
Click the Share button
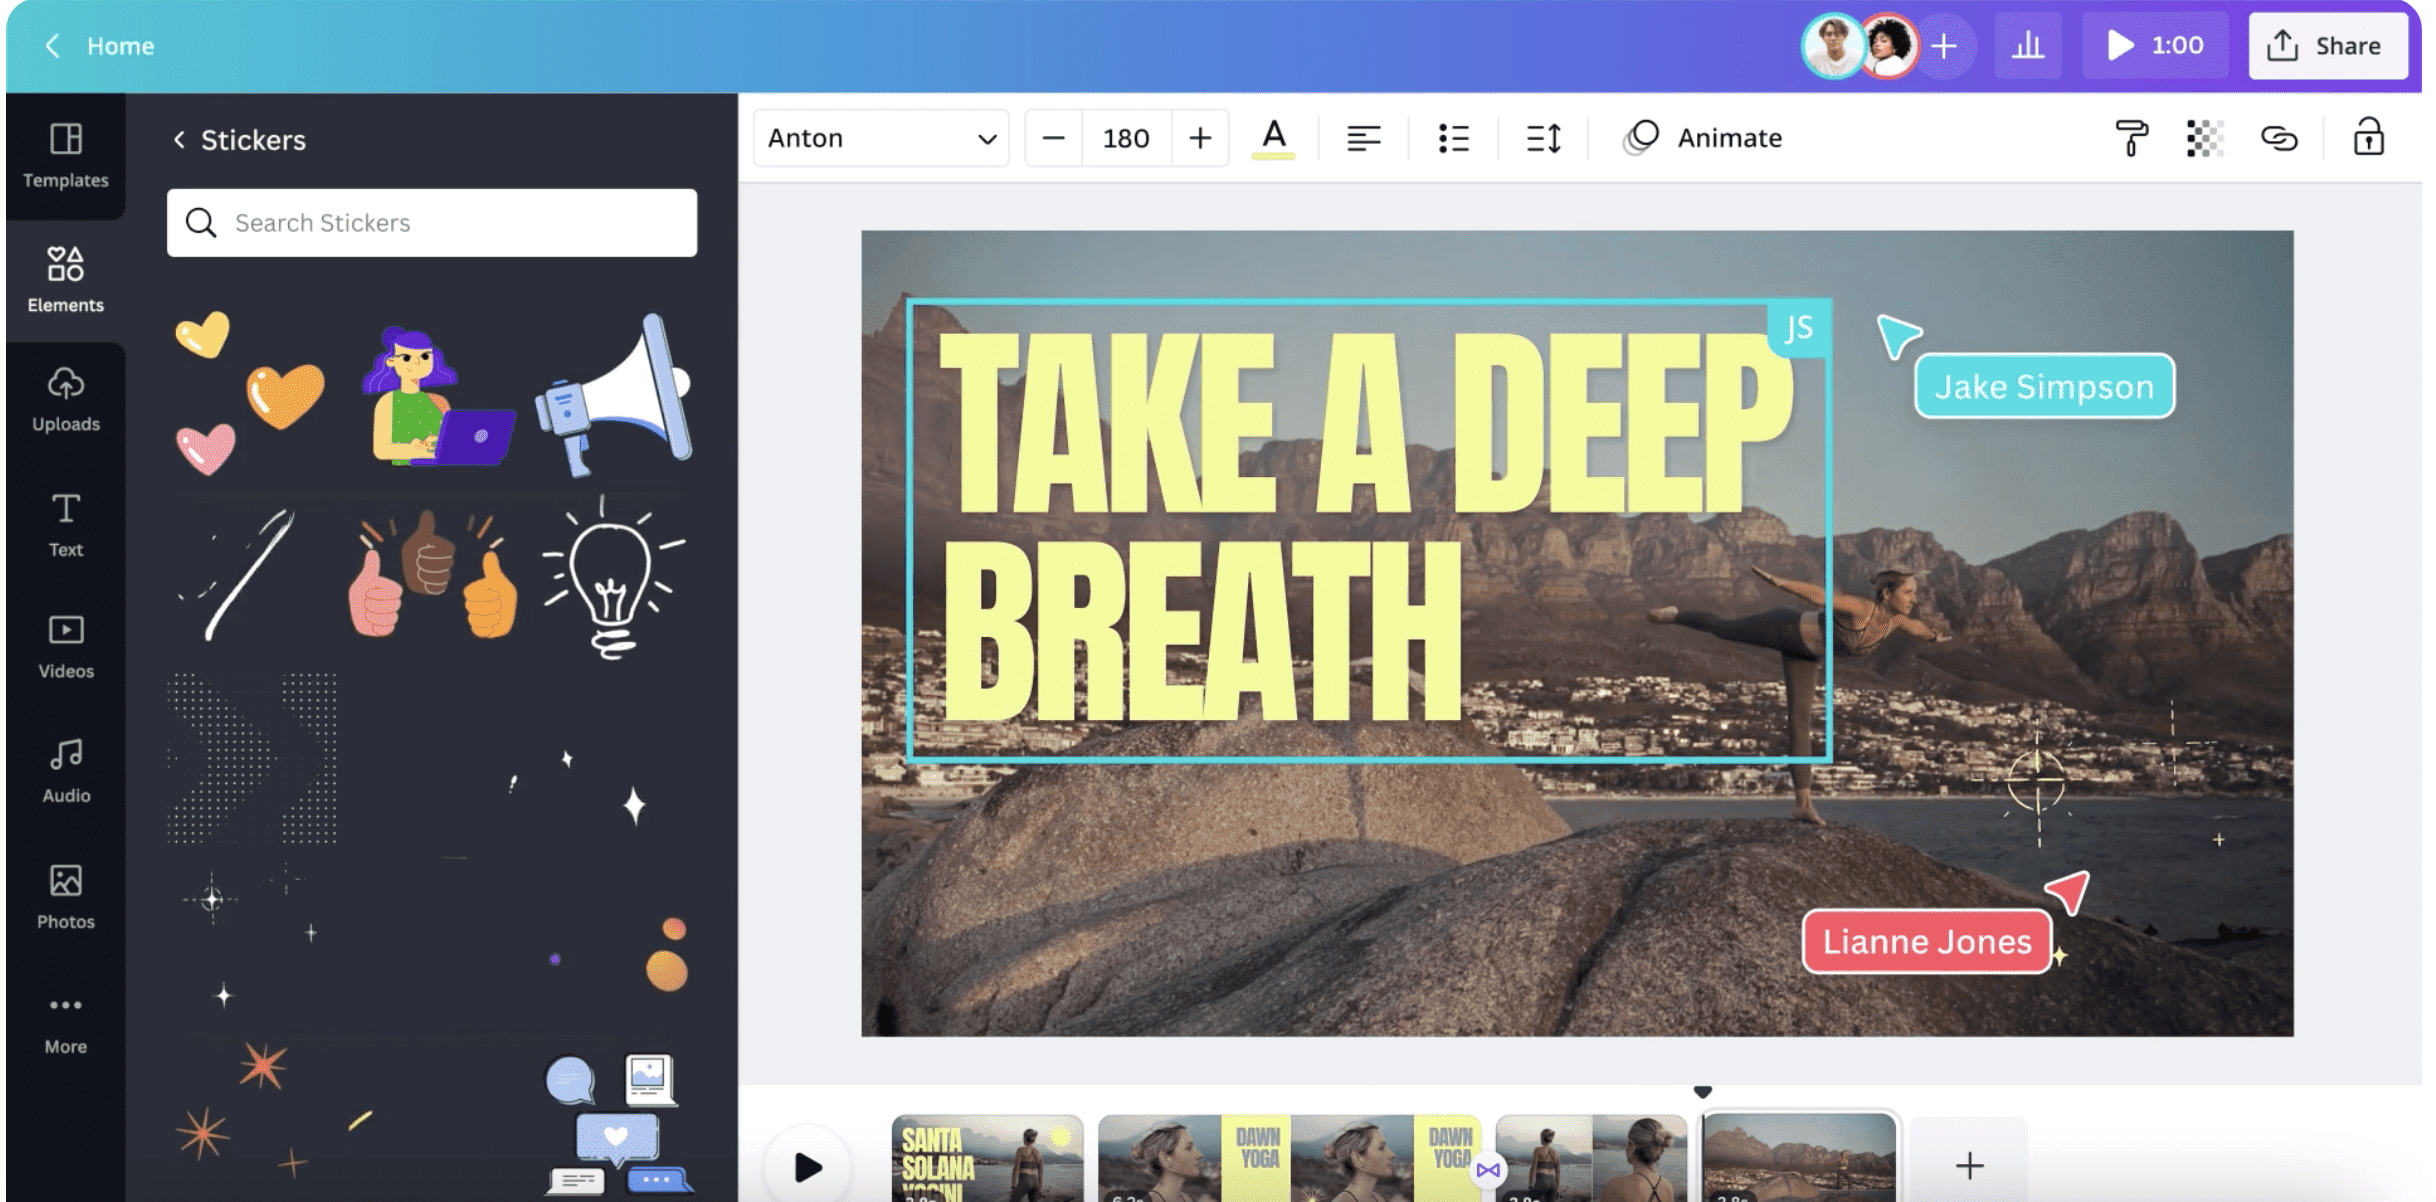(2326, 46)
